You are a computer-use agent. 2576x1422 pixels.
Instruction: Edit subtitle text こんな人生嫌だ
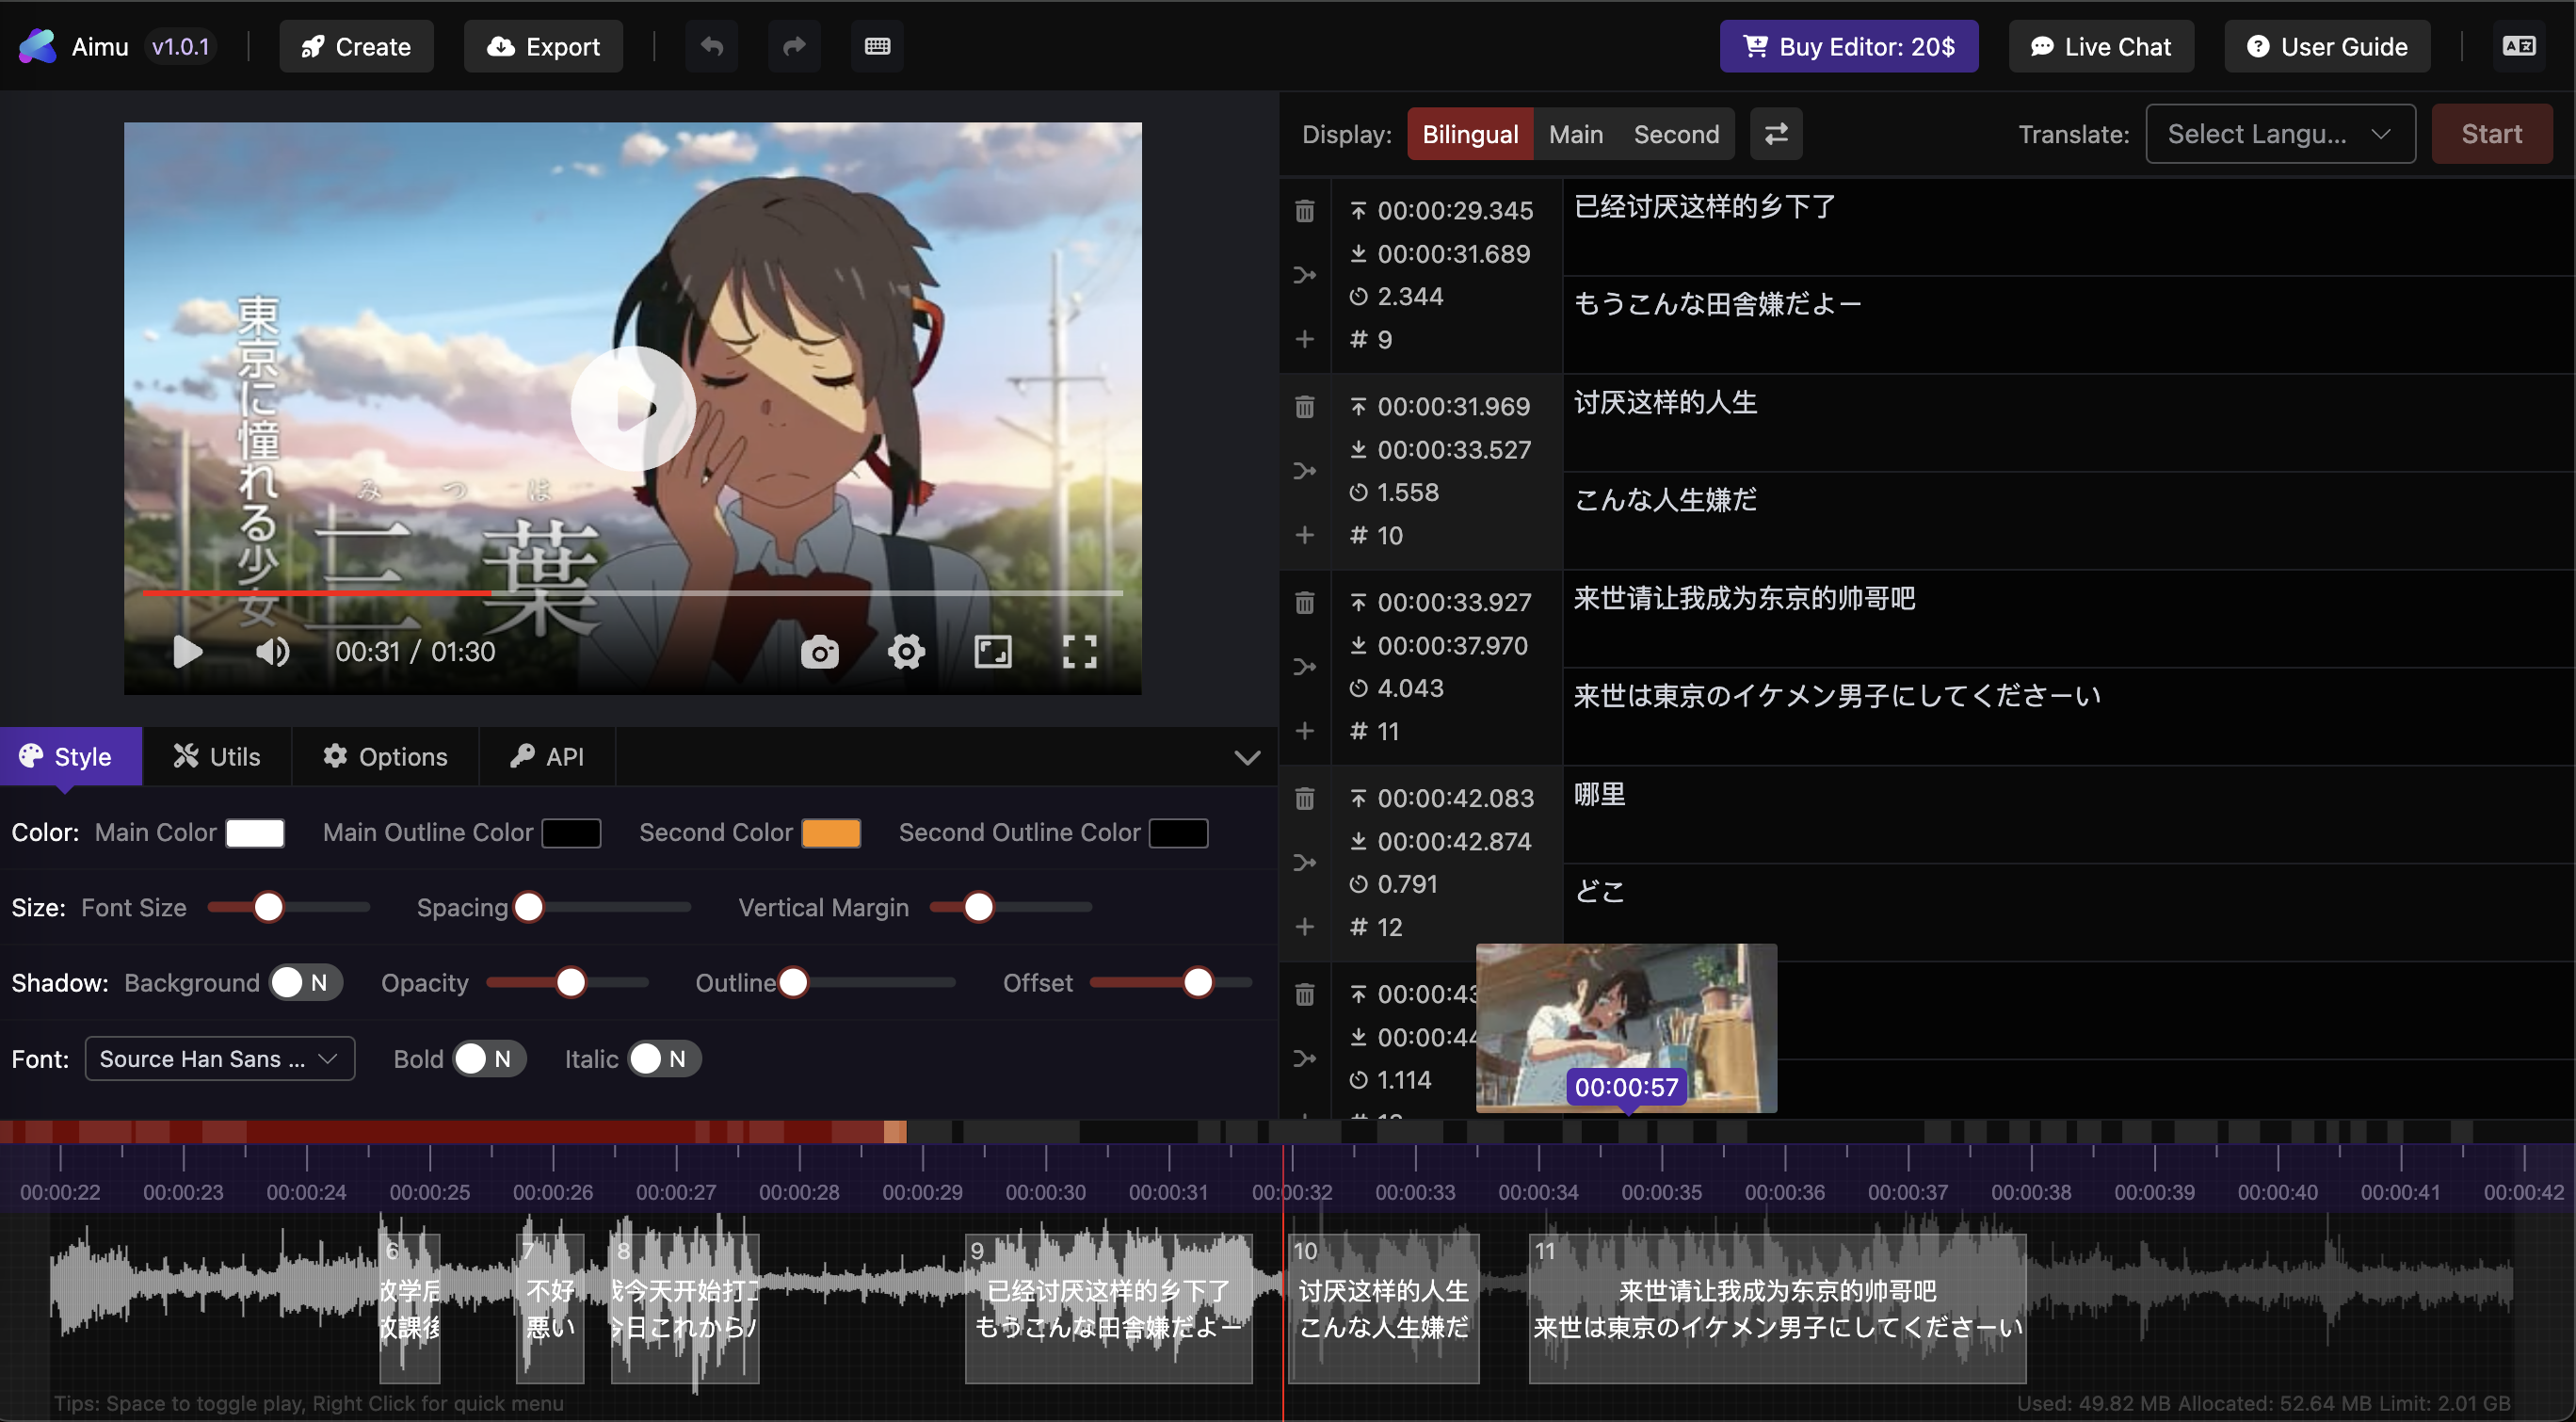tap(2068, 520)
